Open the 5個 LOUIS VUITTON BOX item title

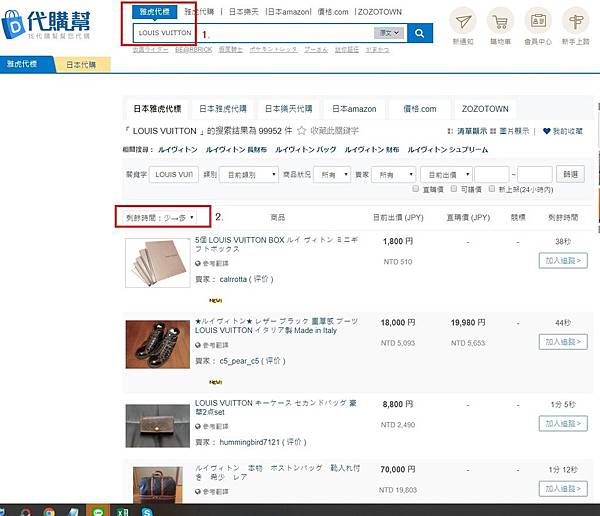tap(276, 244)
